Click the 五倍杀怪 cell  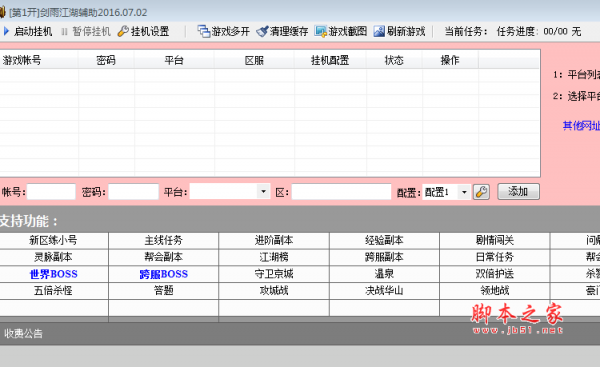(54, 290)
